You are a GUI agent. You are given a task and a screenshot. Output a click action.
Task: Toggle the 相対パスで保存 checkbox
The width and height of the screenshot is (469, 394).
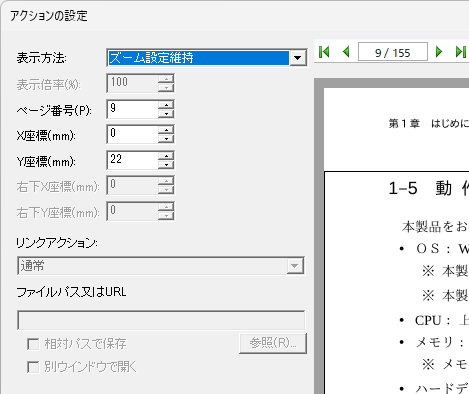[33, 344]
